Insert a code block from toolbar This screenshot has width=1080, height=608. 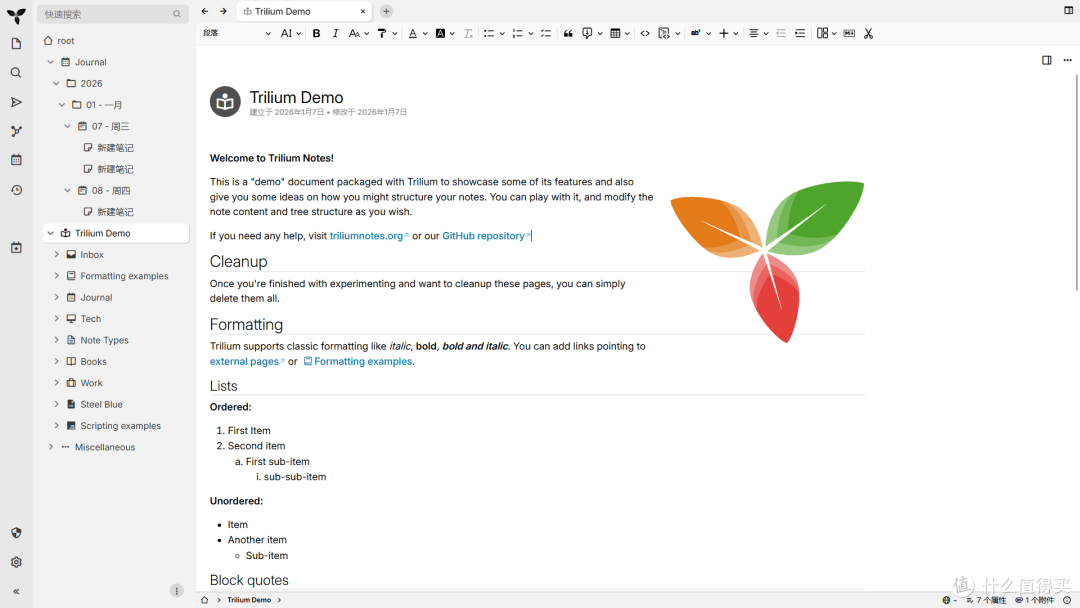pos(664,33)
